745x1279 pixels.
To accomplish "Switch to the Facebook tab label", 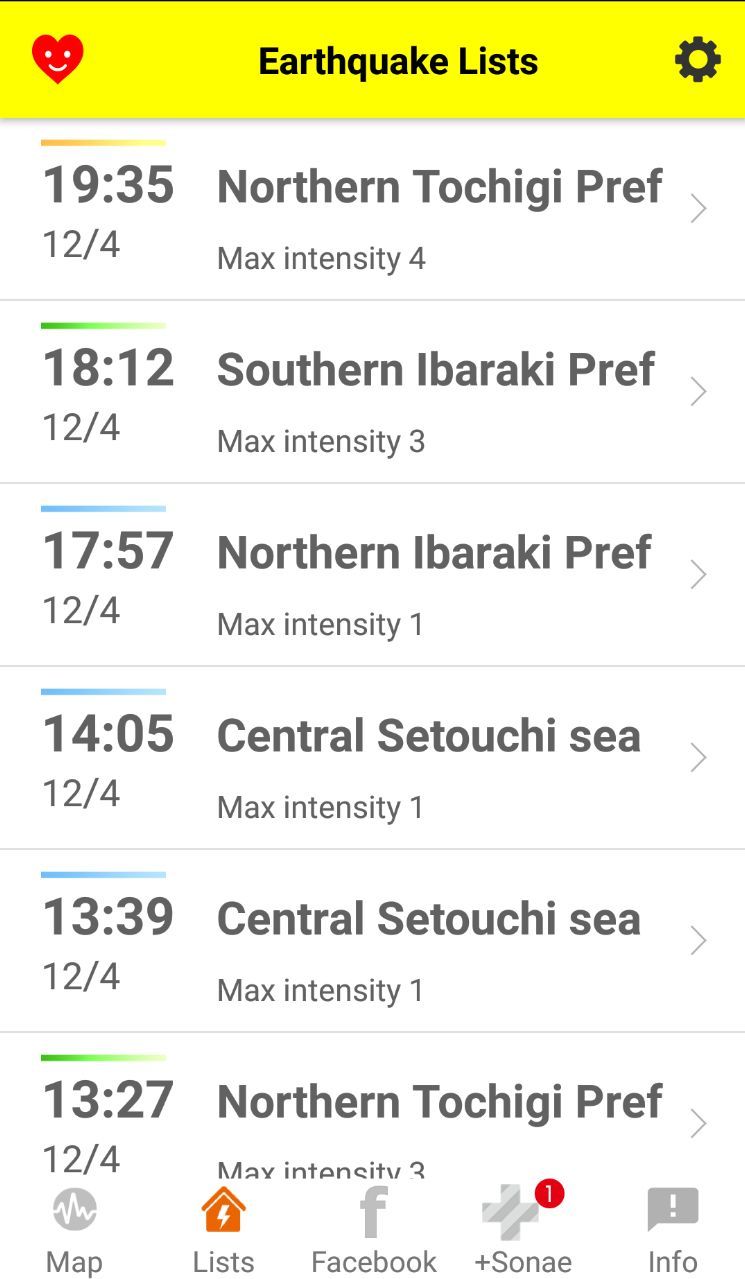I will coord(373,1262).
